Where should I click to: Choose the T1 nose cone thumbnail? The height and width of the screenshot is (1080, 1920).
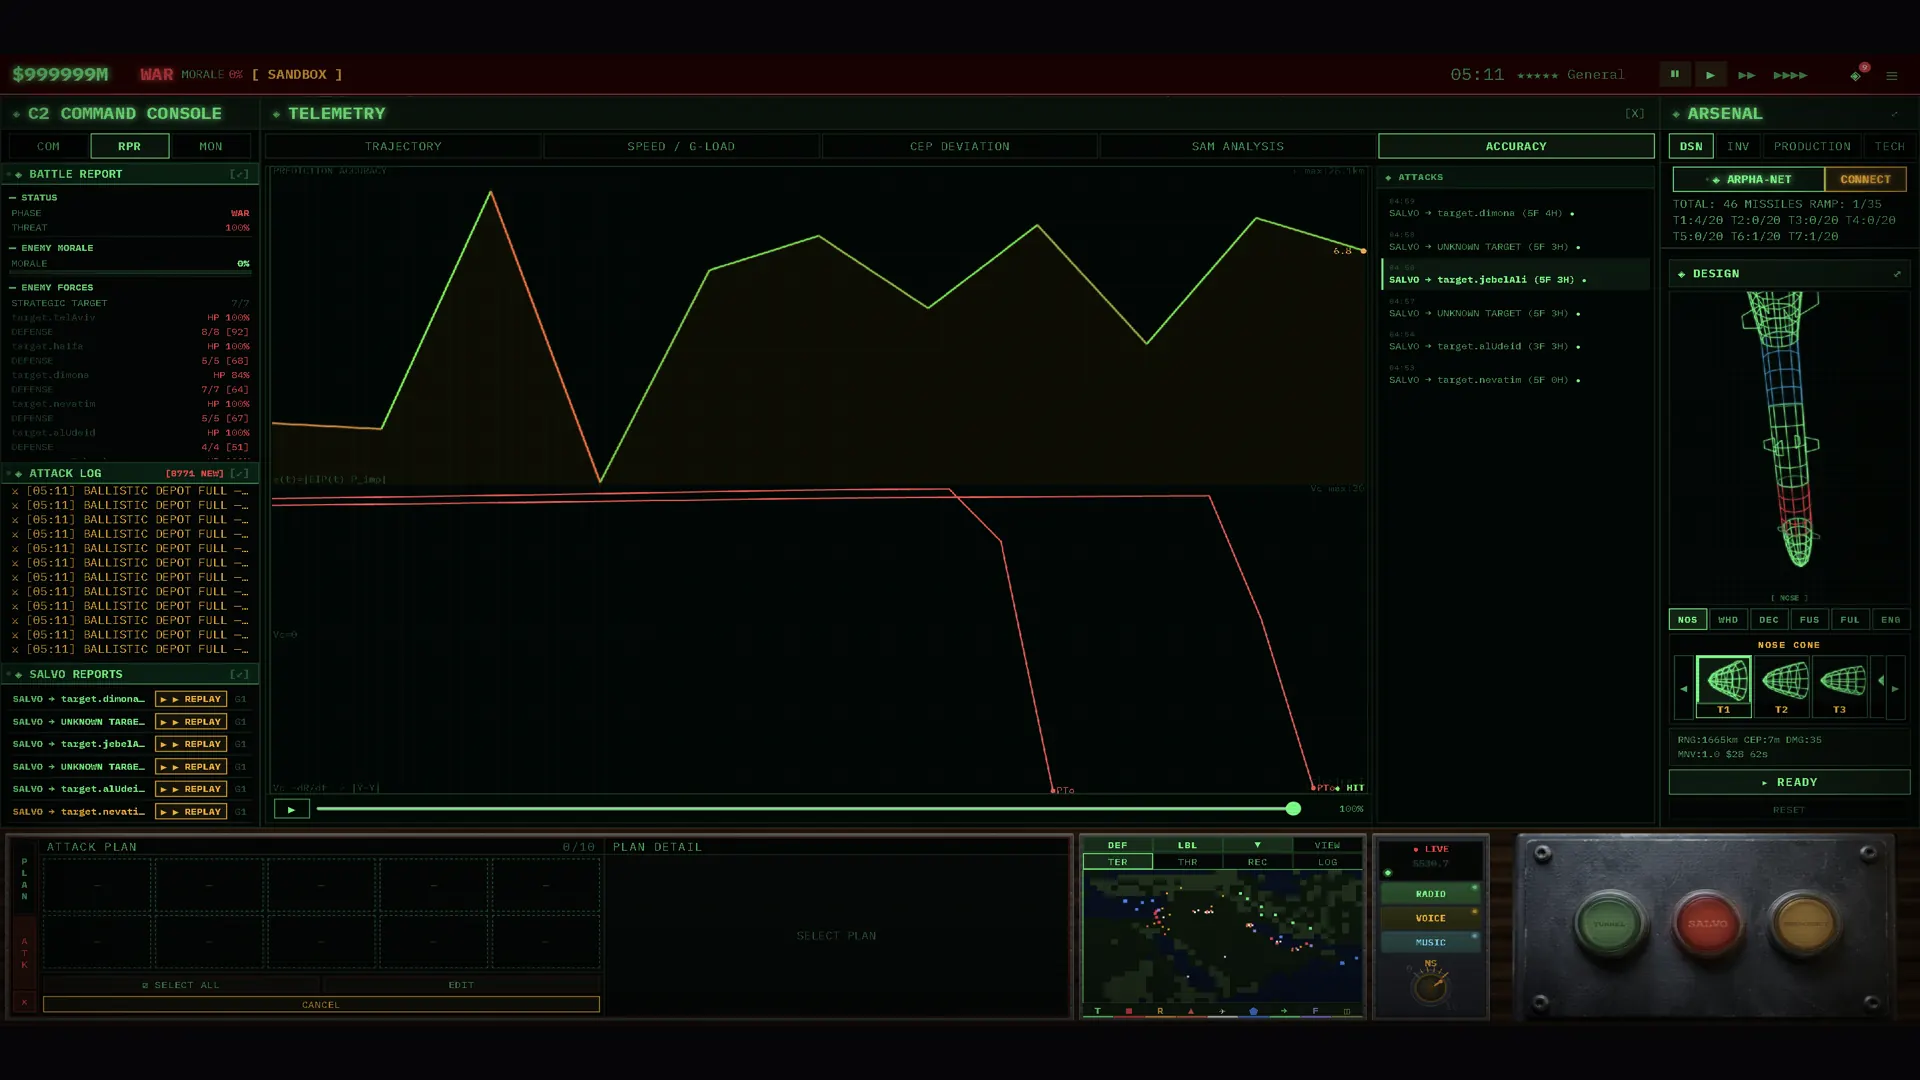pos(1724,687)
